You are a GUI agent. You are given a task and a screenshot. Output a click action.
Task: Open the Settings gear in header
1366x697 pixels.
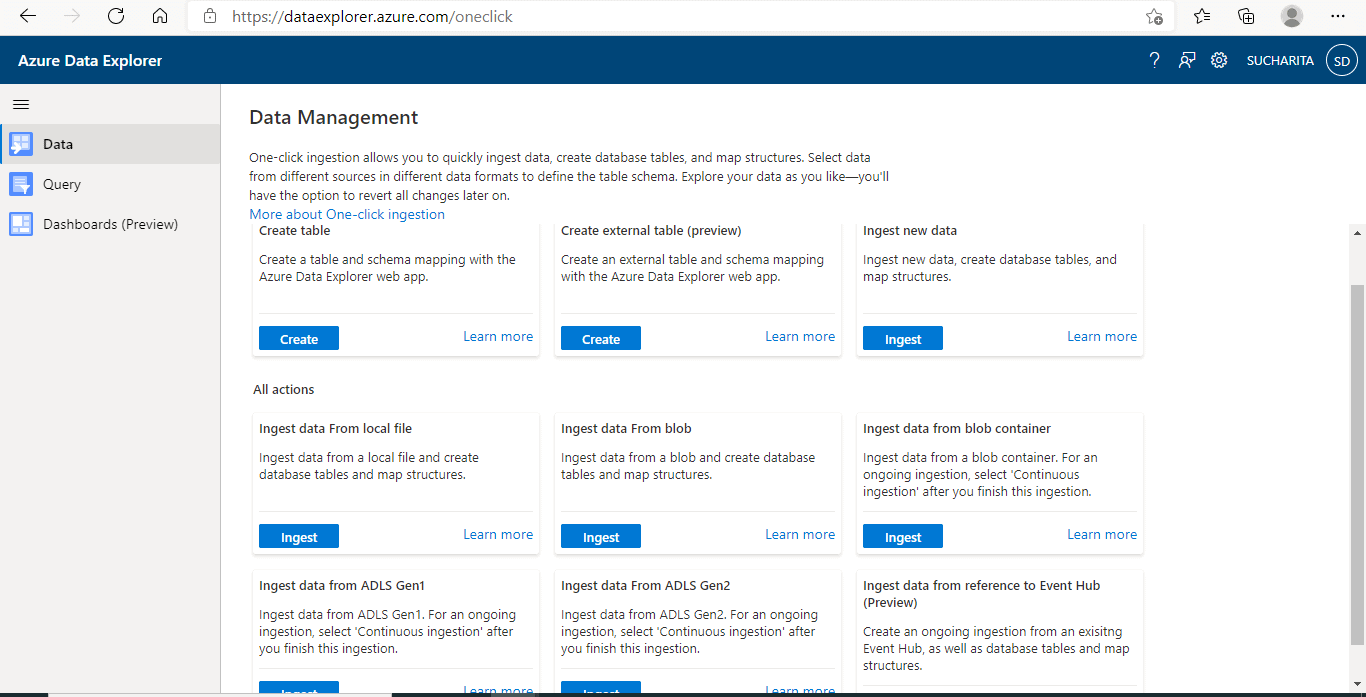[1219, 60]
